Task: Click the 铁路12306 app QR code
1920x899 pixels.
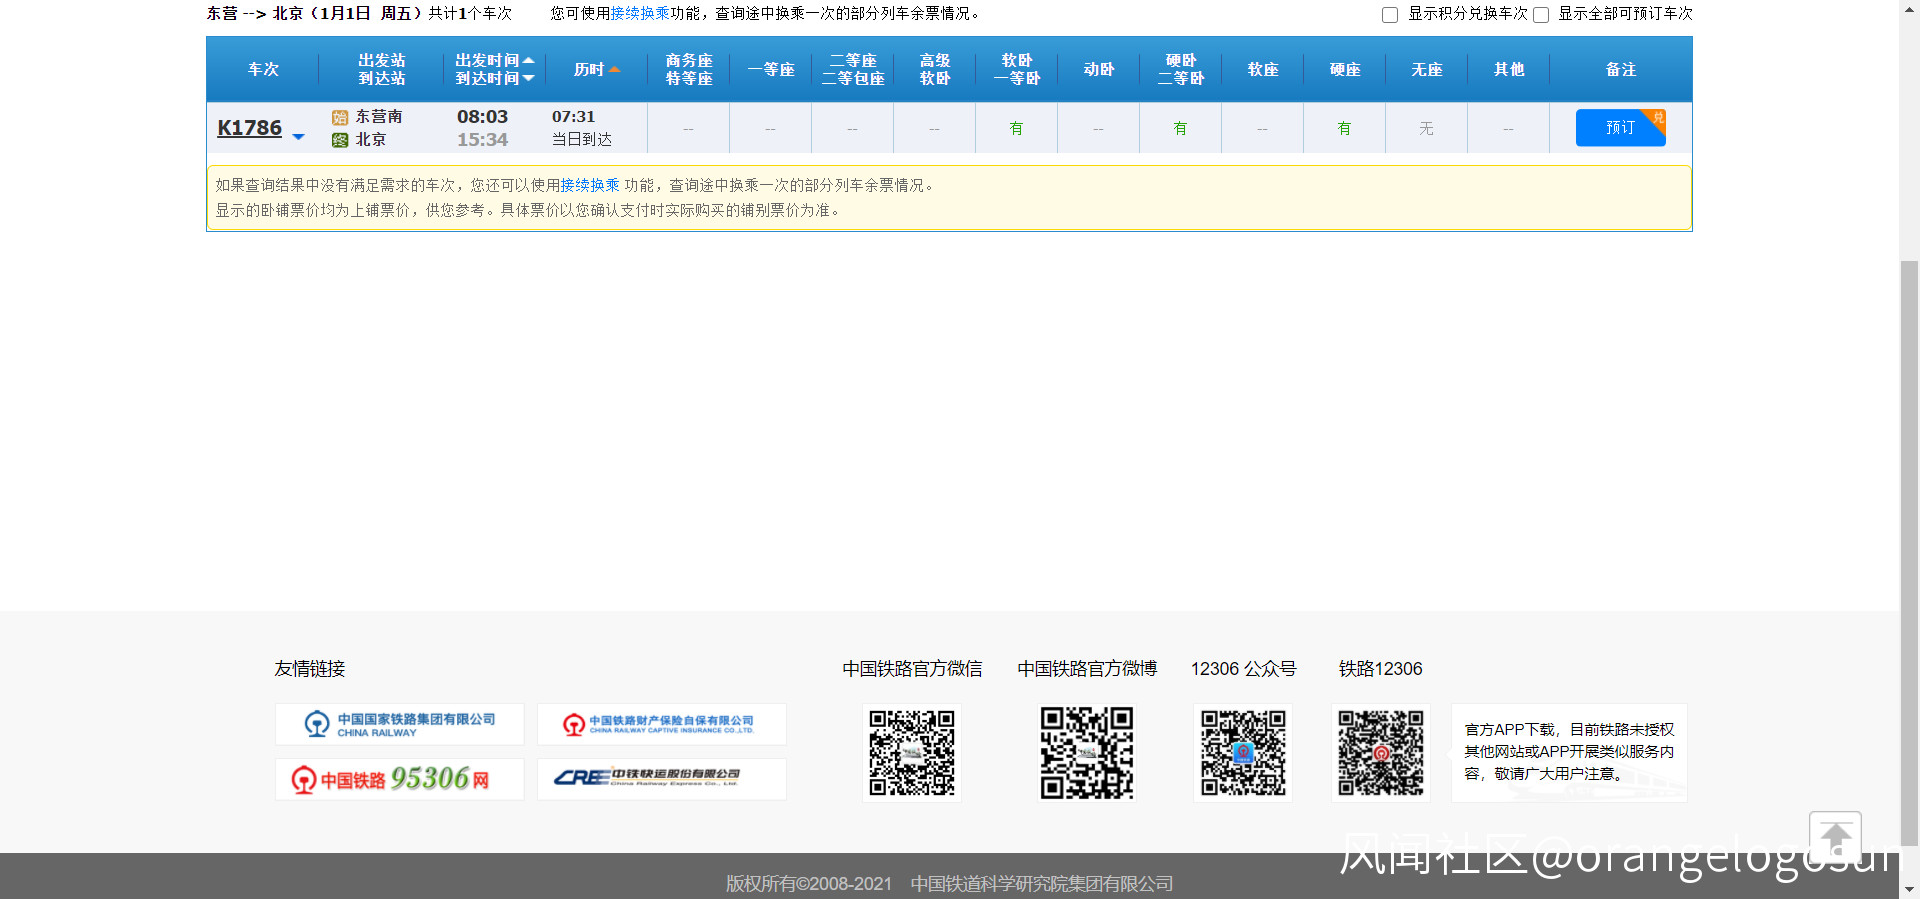Action: pos(1380,753)
